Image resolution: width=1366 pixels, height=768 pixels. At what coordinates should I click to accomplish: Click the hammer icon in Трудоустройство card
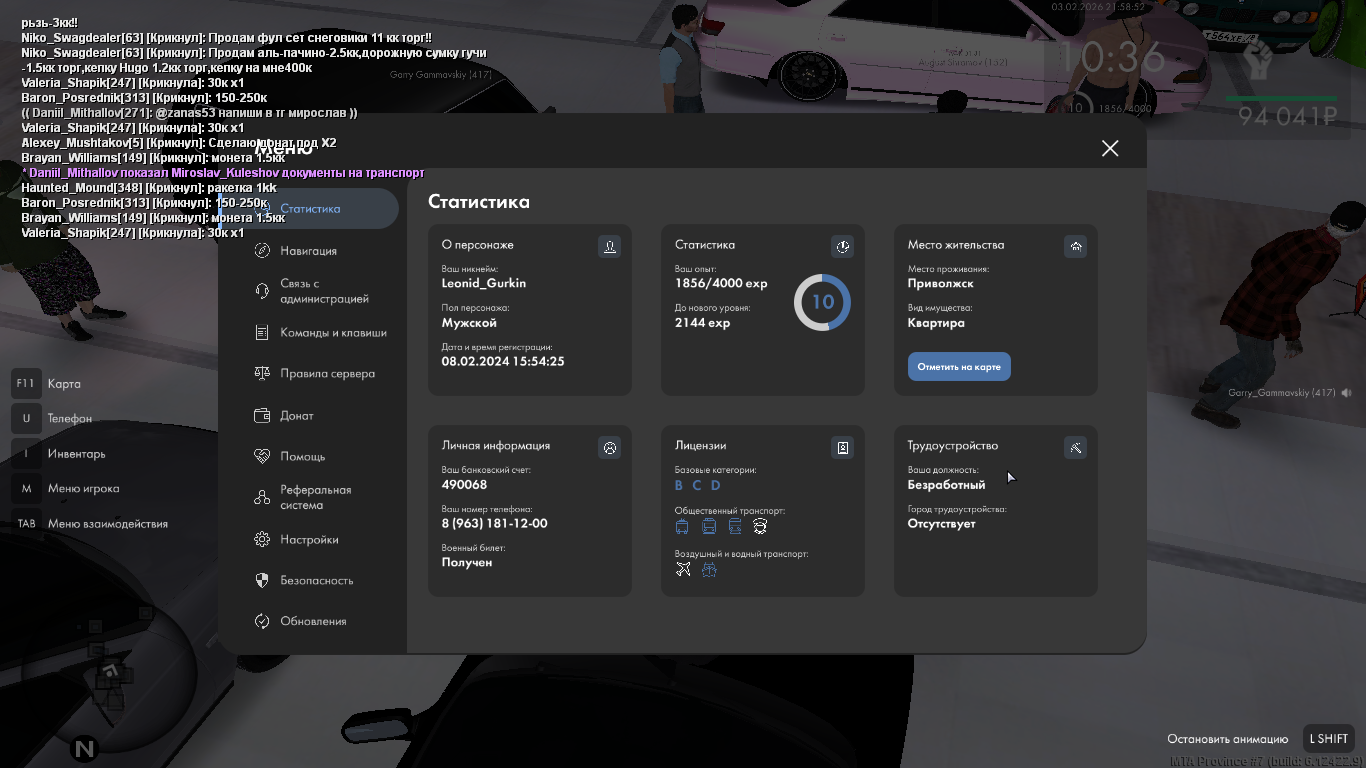(1075, 448)
